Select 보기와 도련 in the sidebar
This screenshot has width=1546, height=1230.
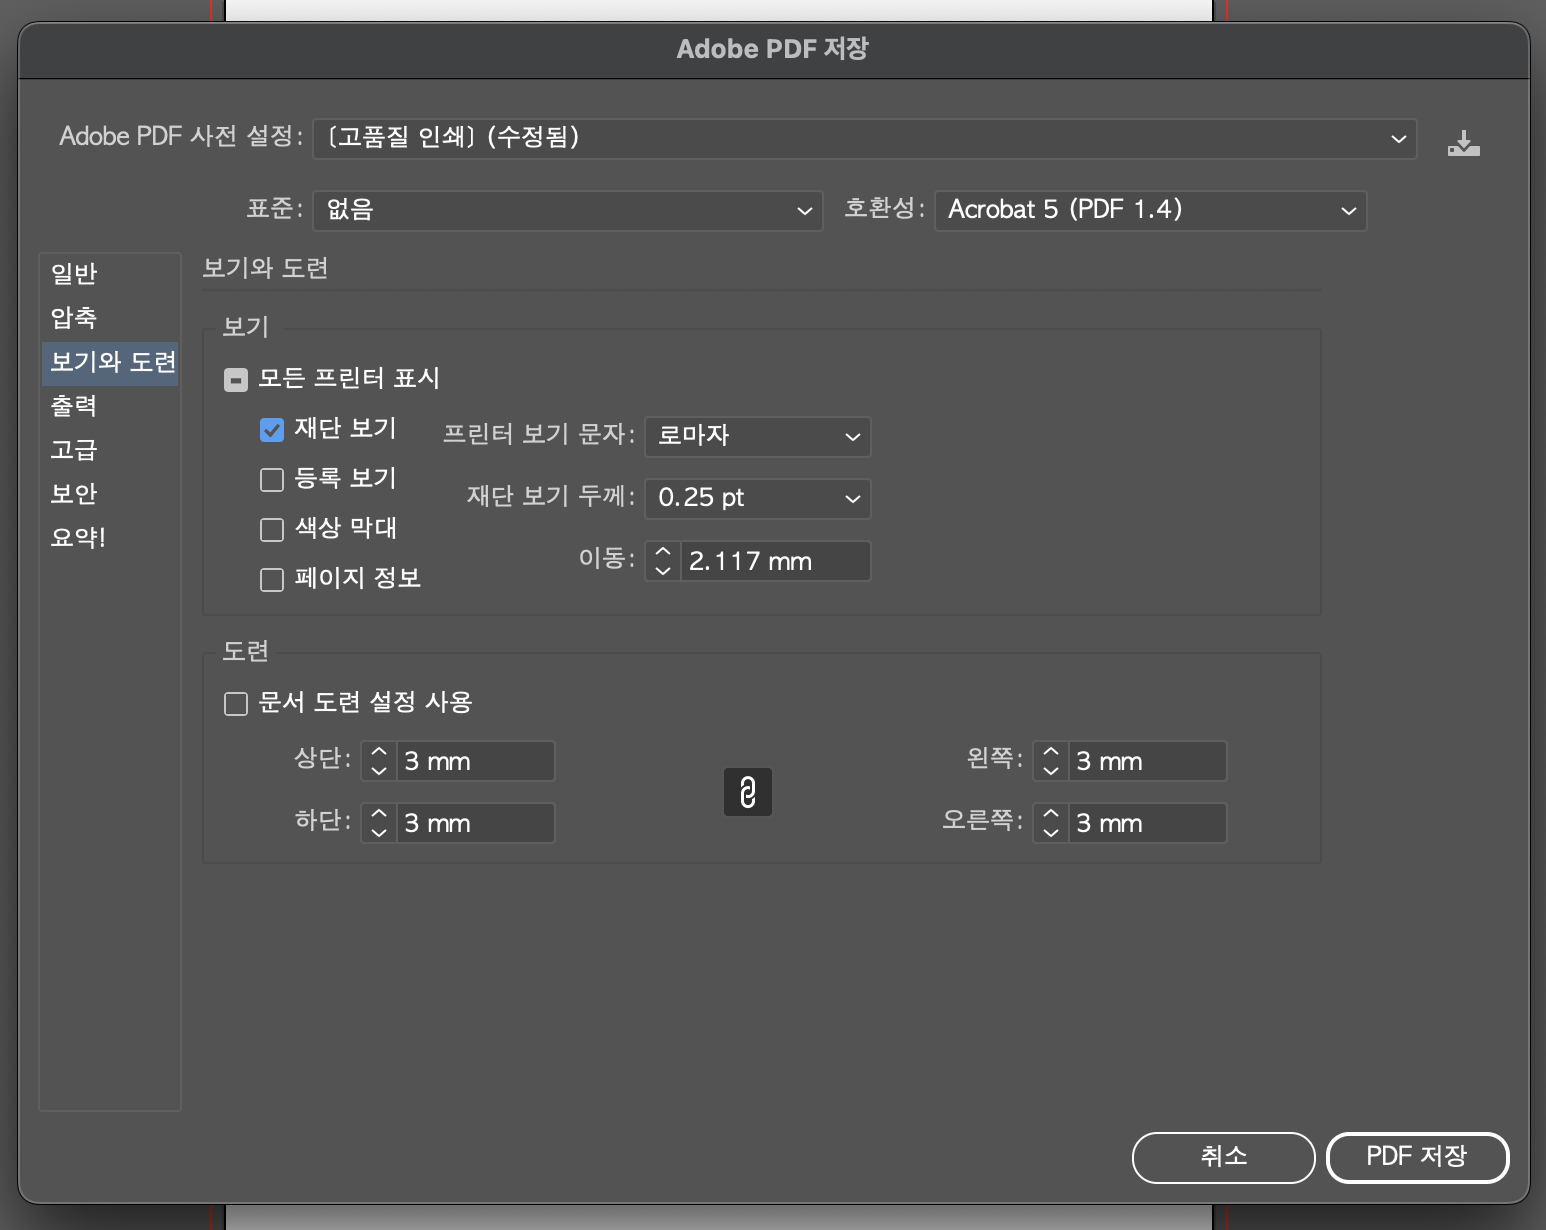[x=110, y=362]
